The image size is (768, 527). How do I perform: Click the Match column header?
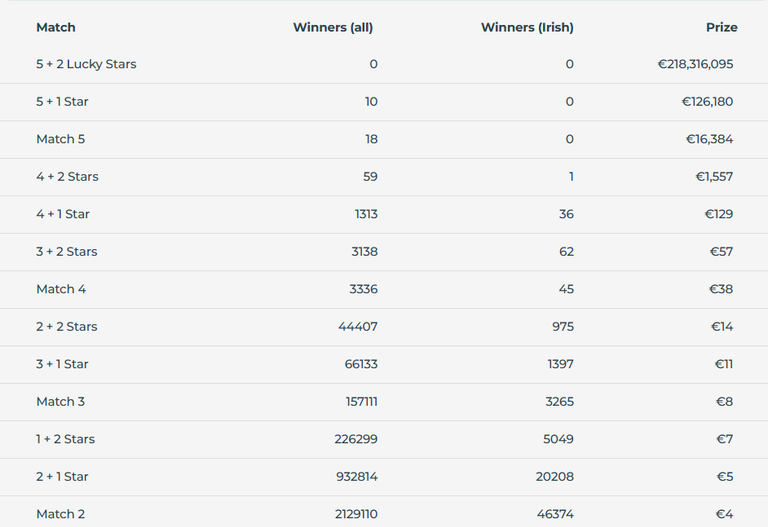point(56,27)
